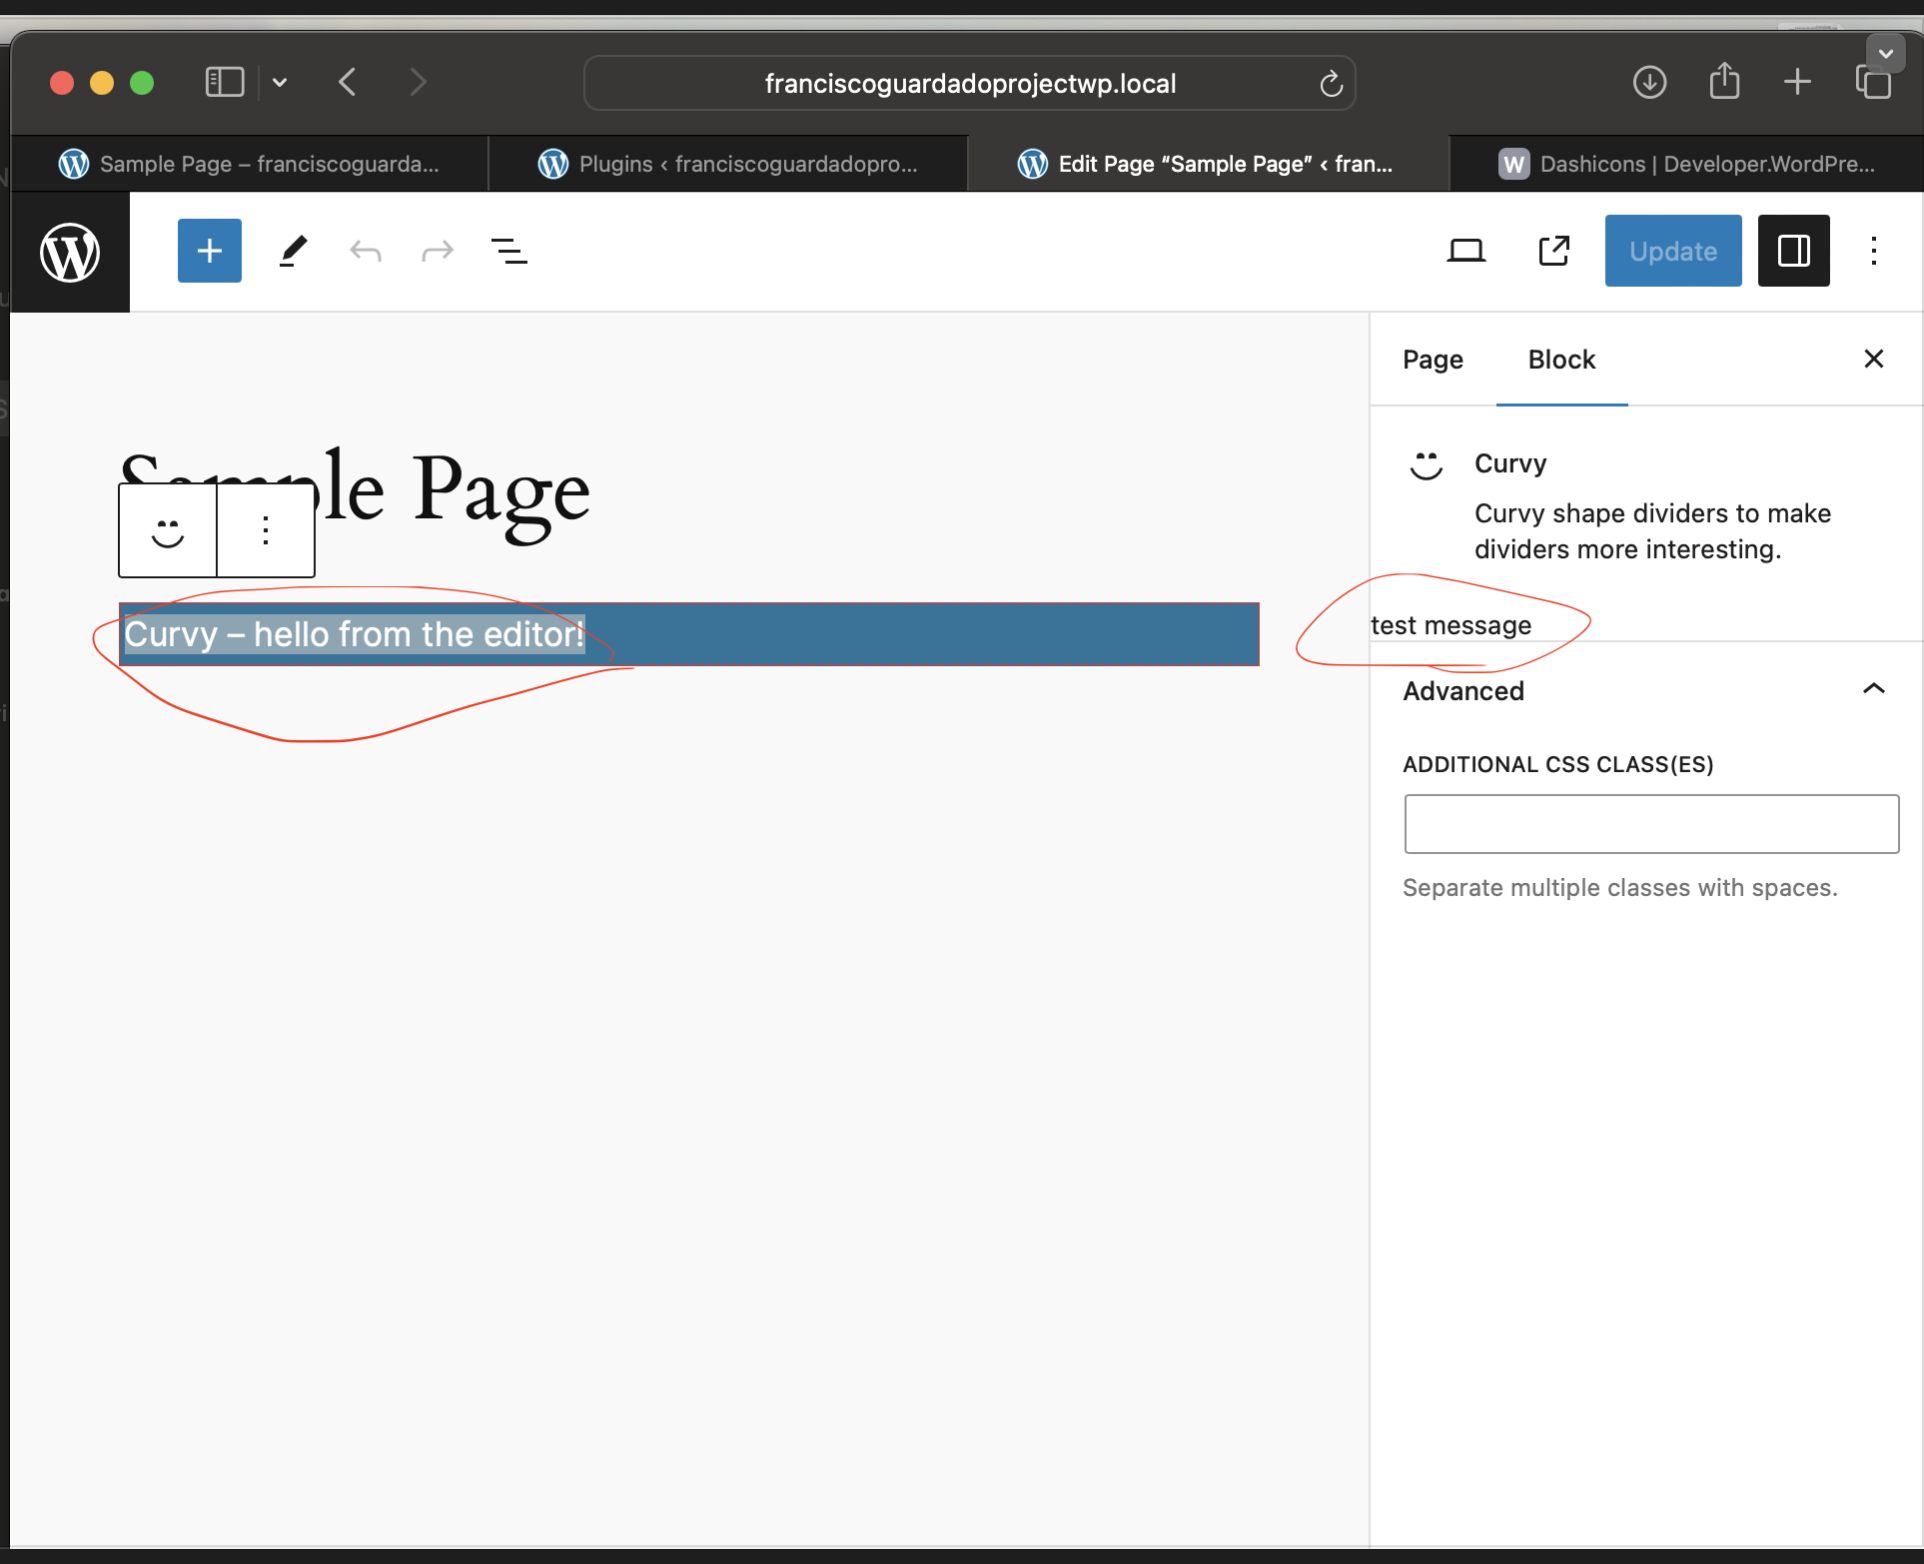The width and height of the screenshot is (1924, 1564).
Task: Open the Safari share menu
Action: click(1724, 82)
